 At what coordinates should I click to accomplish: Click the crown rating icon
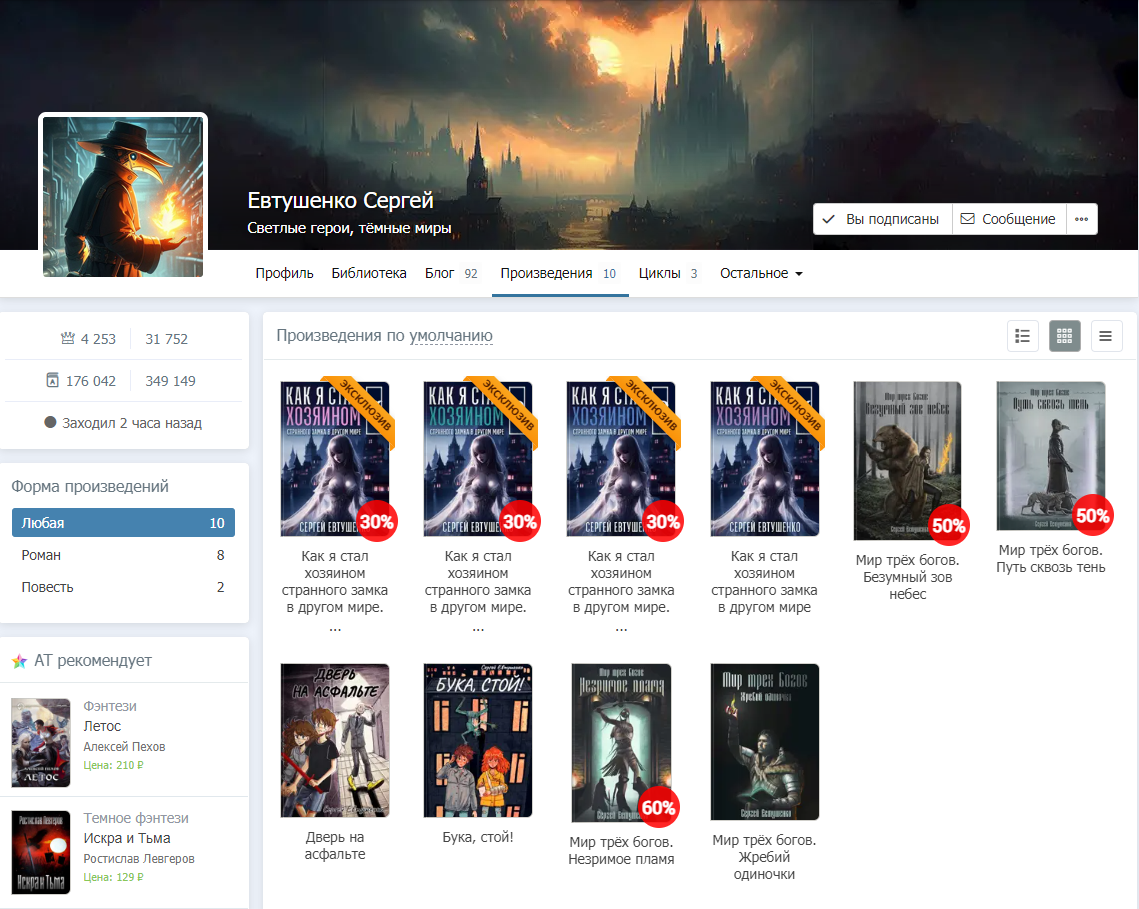tap(68, 339)
